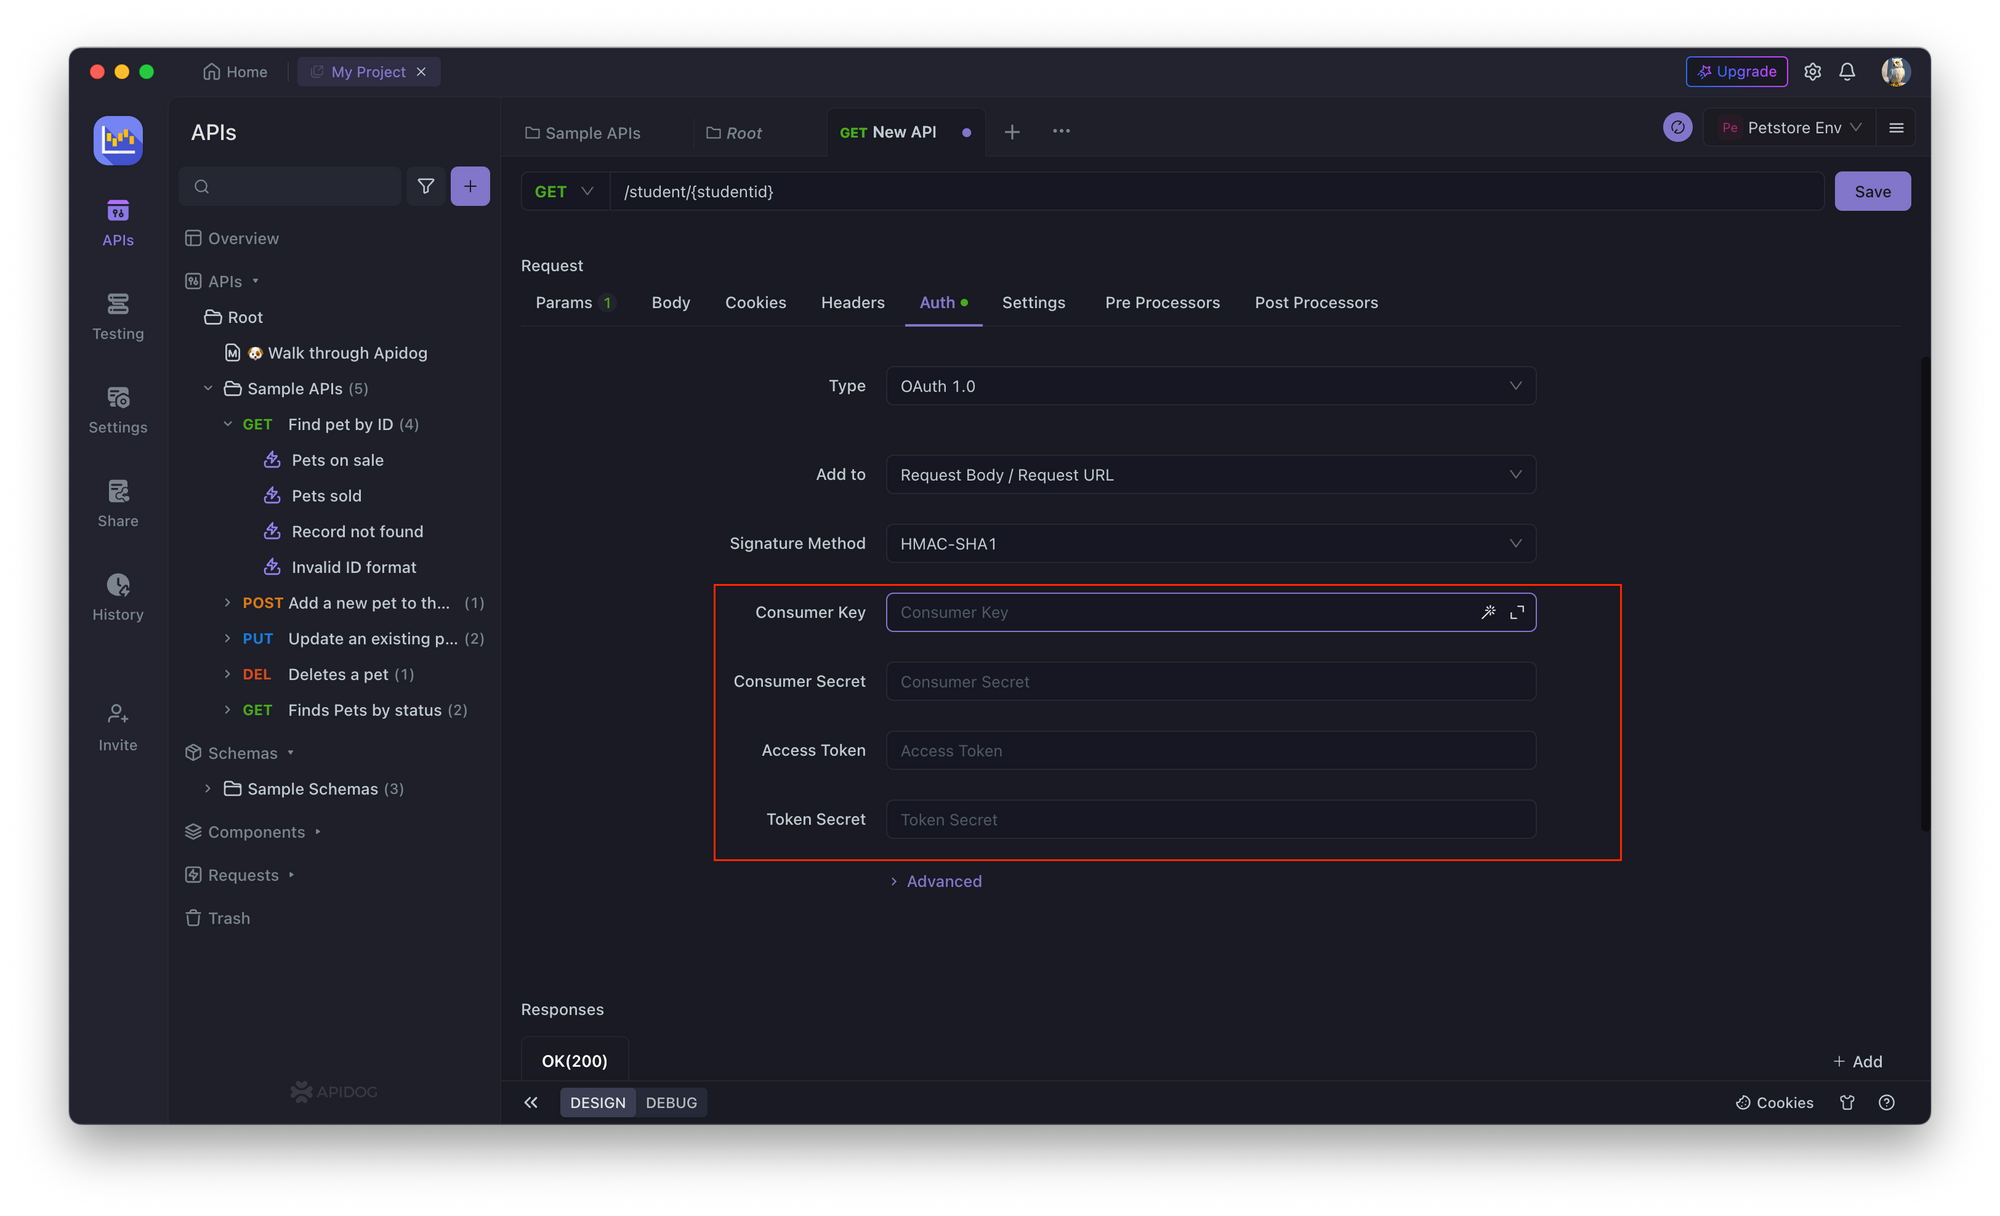Open Trash in the sidebar

tap(218, 918)
